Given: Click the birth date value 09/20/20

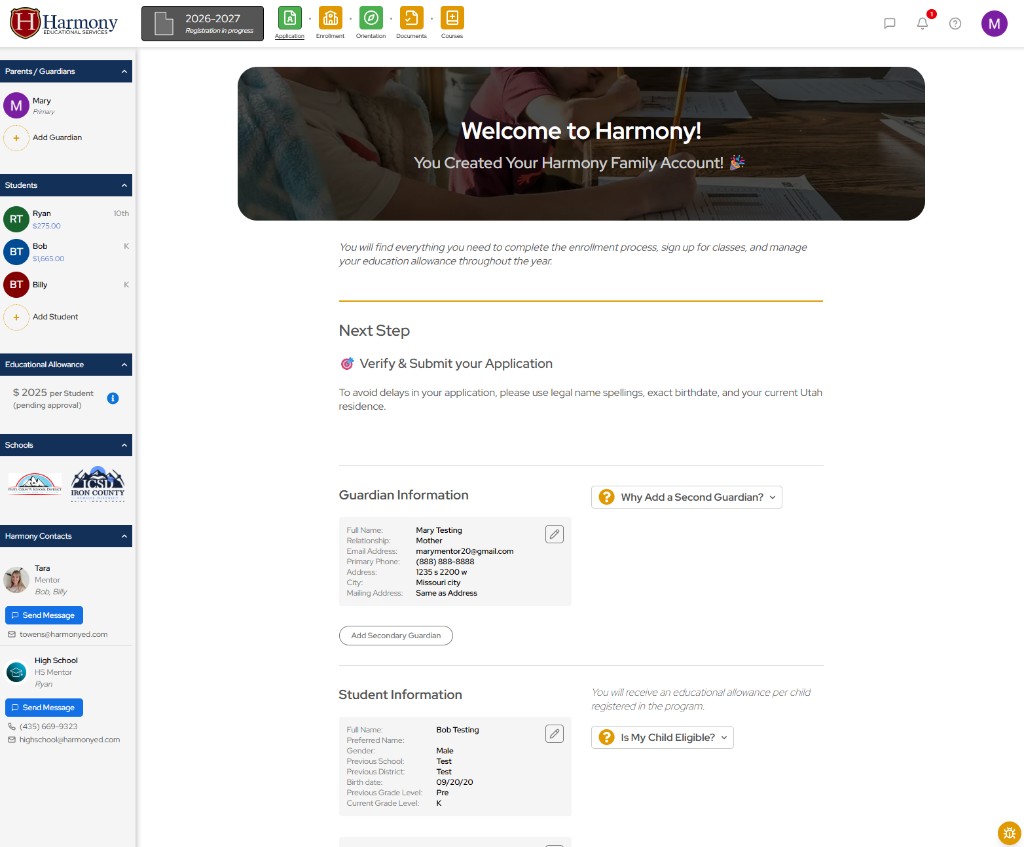Looking at the screenshot, I should [455, 782].
